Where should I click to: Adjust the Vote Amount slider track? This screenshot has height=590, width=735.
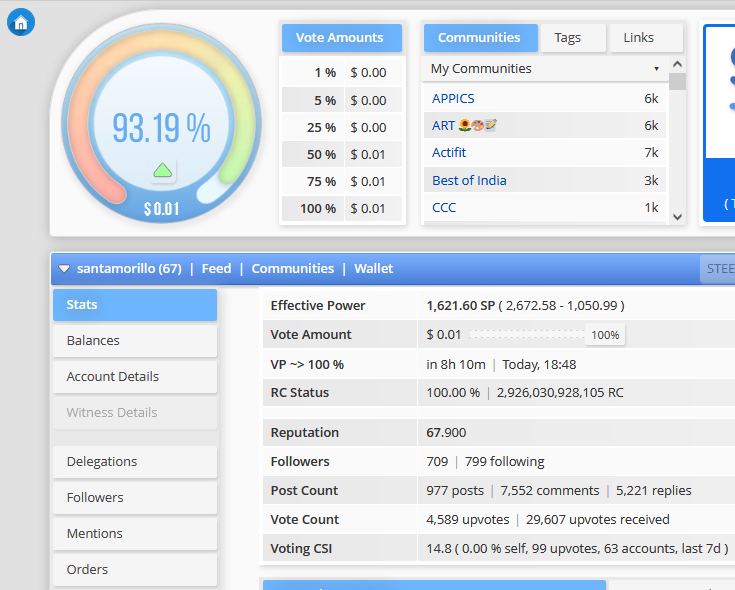(527, 335)
